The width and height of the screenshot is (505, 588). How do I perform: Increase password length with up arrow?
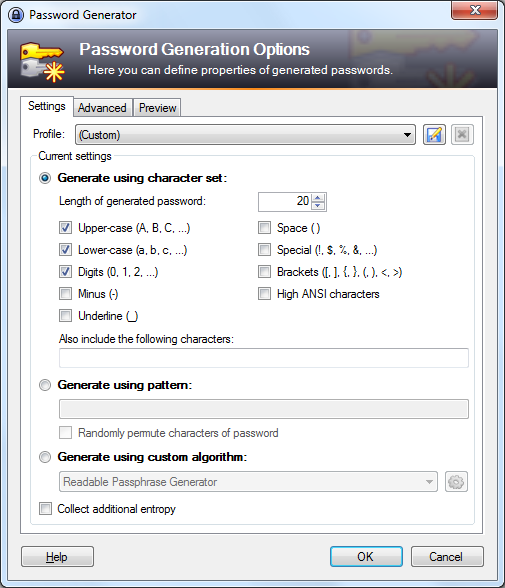(318, 198)
